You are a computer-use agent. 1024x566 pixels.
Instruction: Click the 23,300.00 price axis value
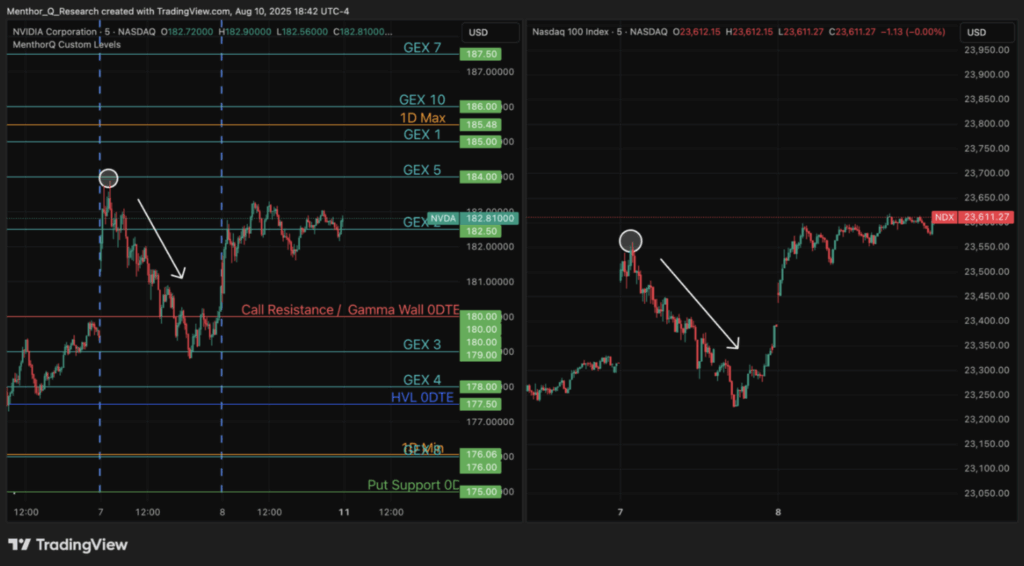987,370
